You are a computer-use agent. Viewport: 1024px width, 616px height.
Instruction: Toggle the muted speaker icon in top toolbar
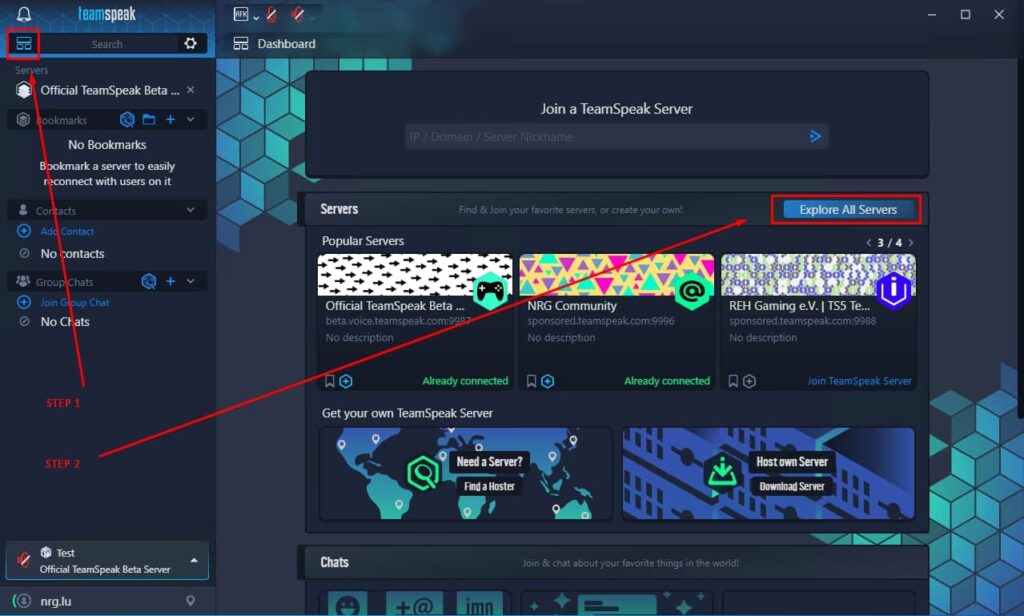[x=298, y=14]
